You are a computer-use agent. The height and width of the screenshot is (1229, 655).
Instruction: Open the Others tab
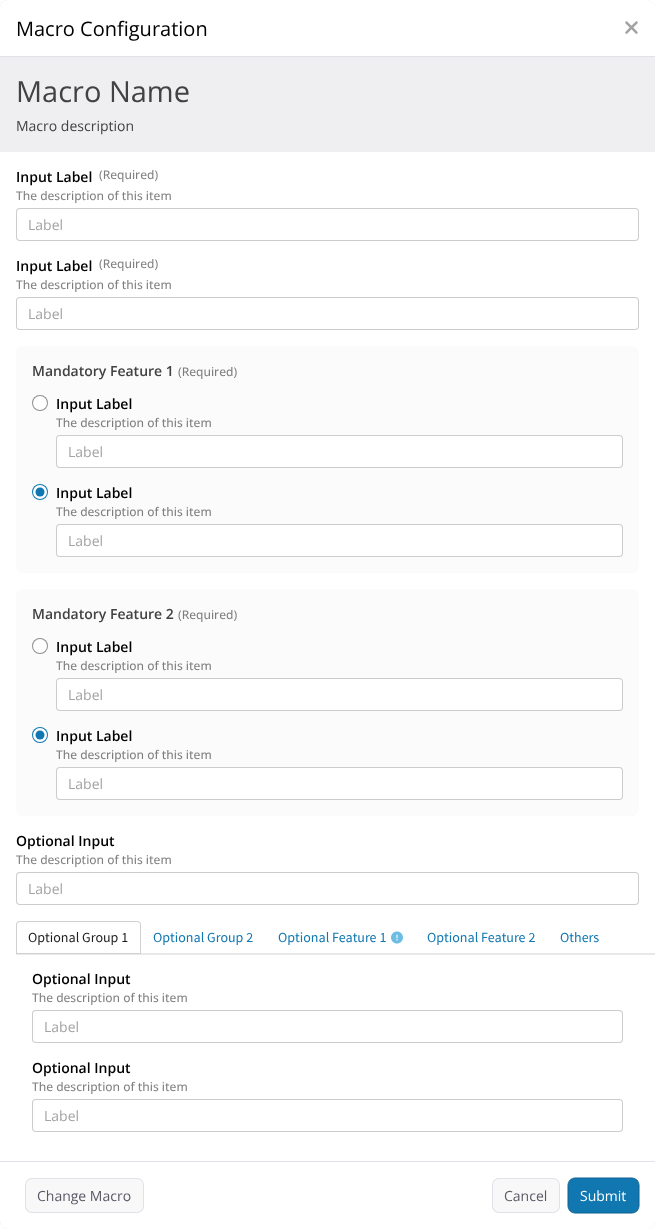point(579,938)
